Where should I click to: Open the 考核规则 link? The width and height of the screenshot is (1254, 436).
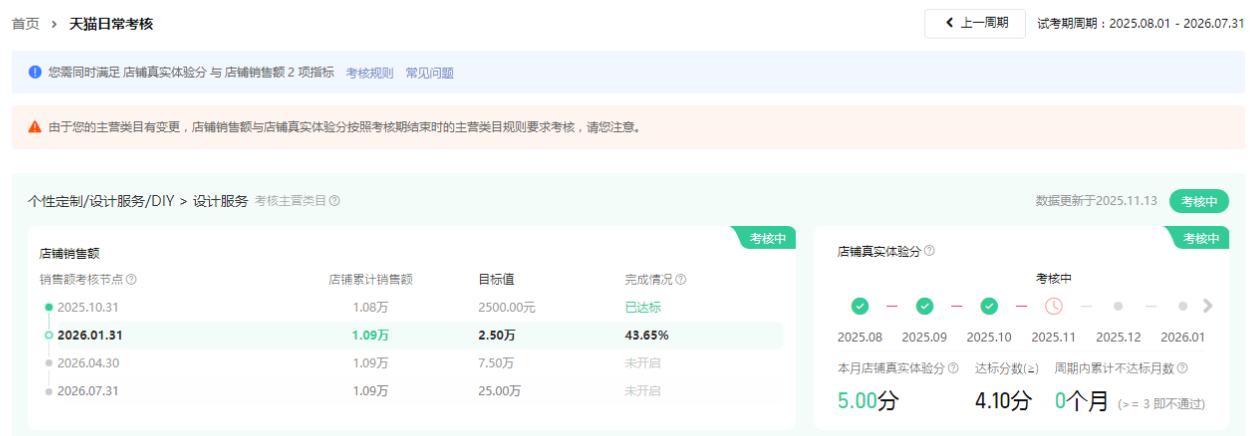click(x=369, y=73)
